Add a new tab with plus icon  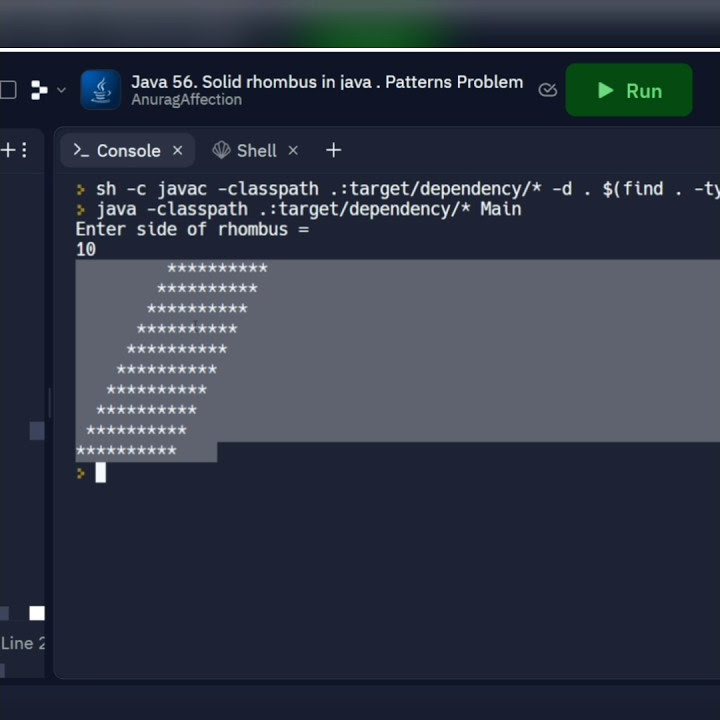(334, 150)
